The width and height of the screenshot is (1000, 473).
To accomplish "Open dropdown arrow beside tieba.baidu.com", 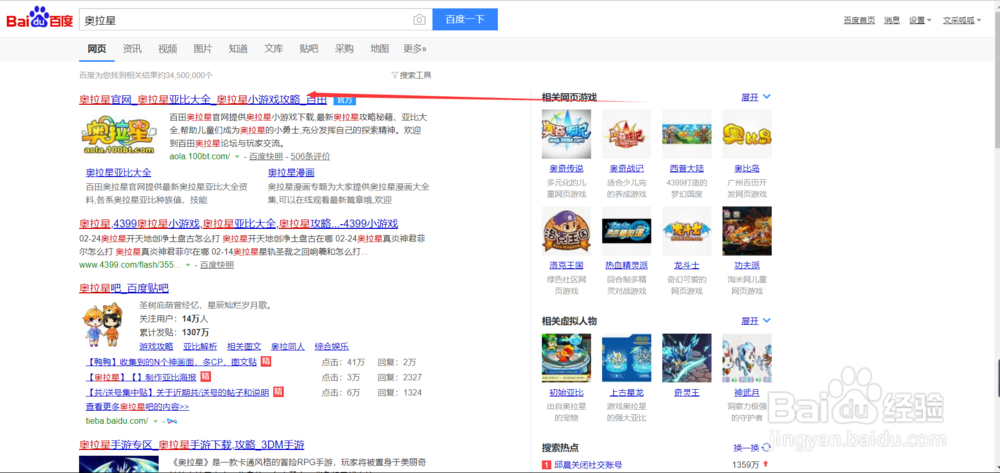I will (156, 421).
